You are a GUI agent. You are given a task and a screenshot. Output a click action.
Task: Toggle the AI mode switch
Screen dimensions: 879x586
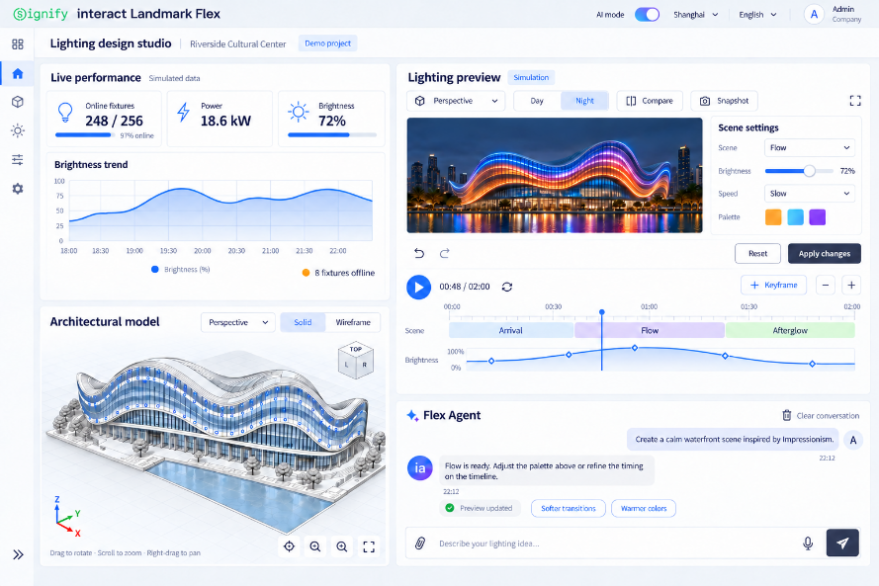pyautogui.click(x=647, y=15)
